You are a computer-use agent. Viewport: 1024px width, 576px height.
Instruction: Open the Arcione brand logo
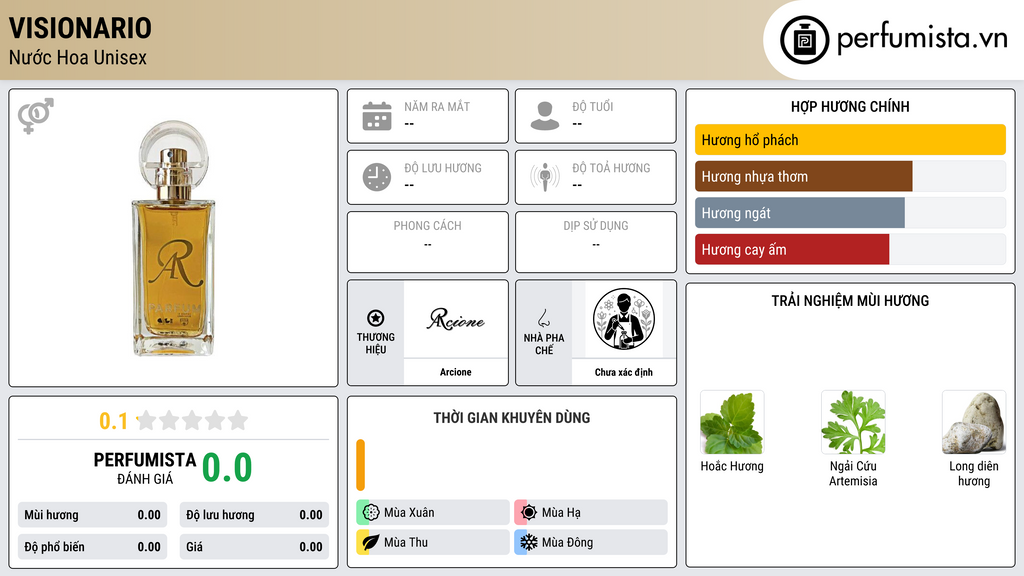coord(455,319)
